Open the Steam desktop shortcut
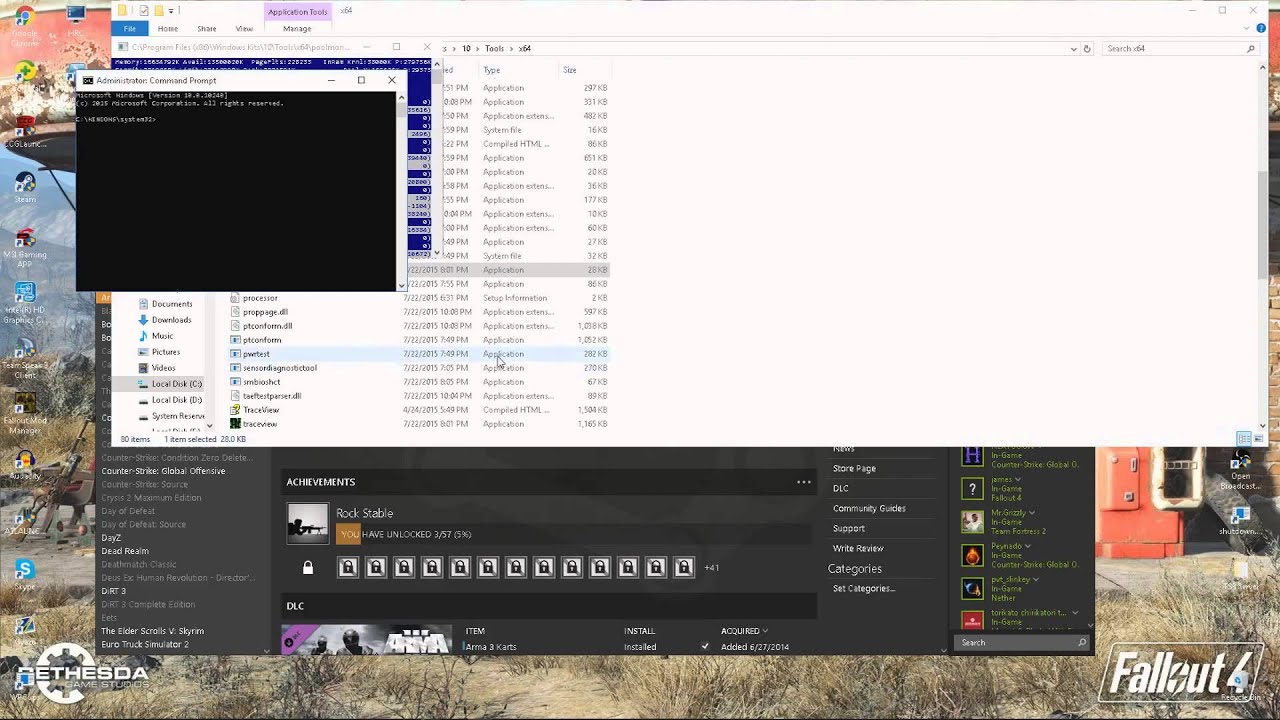Image resolution: width=1280 pixels, height=720 pixels. pyautogui.click(x=25, y=186)
